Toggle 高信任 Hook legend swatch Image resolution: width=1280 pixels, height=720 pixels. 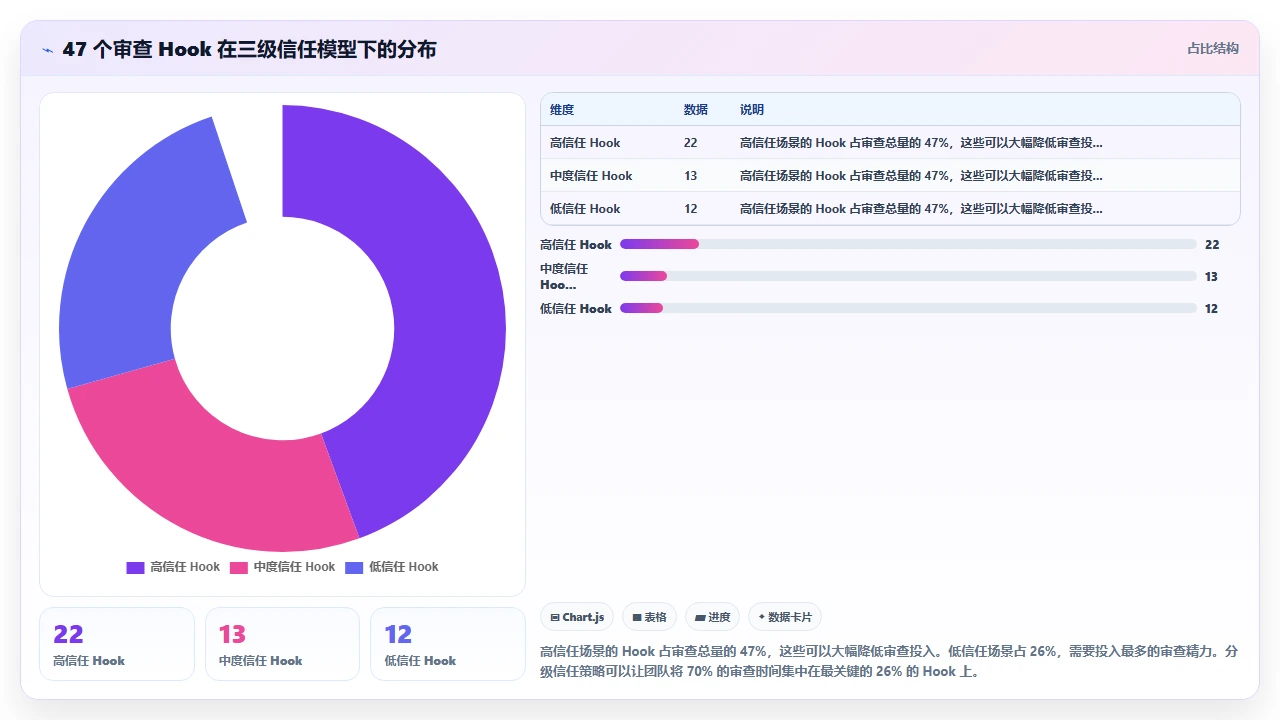tap(135, 567)
